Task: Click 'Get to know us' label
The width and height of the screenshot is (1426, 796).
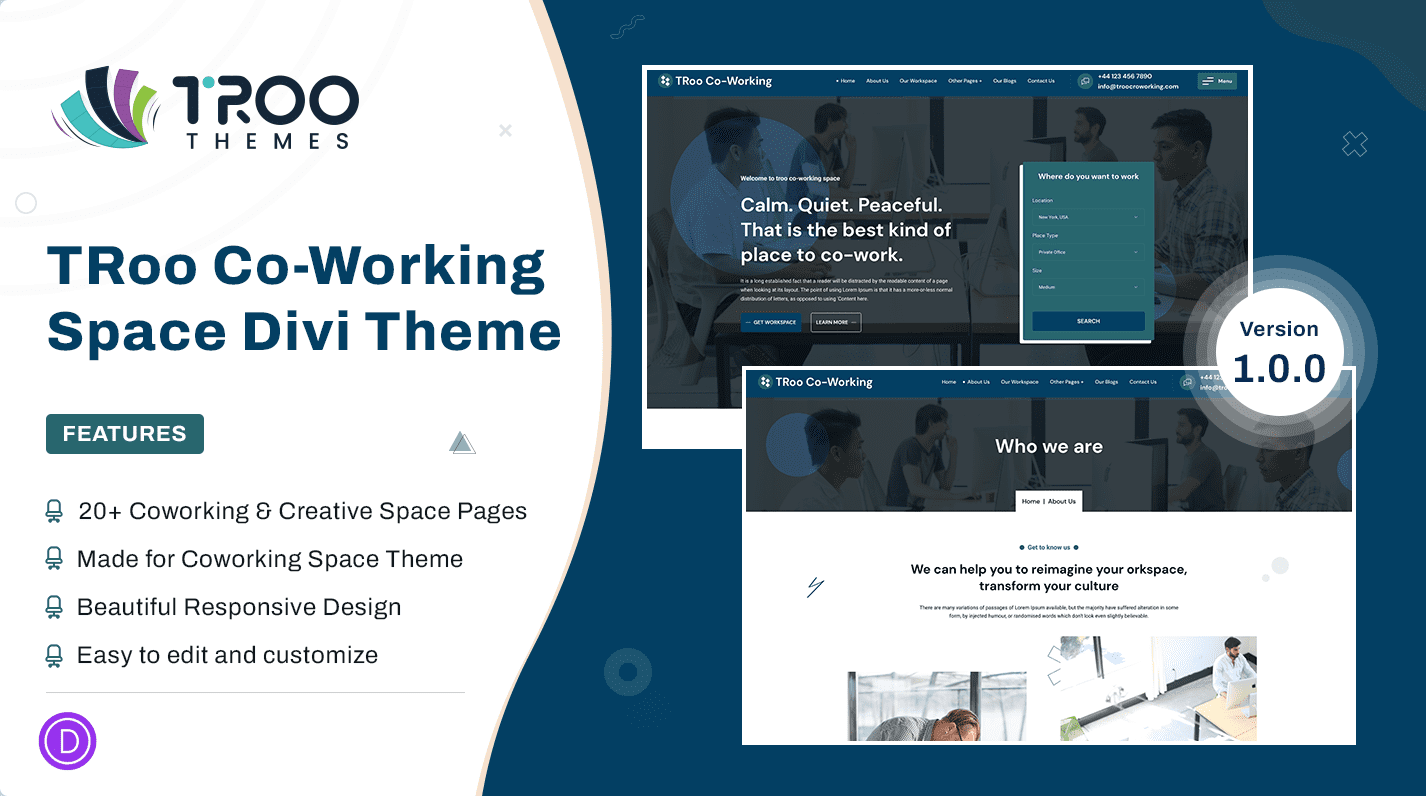Action: 1049,547
